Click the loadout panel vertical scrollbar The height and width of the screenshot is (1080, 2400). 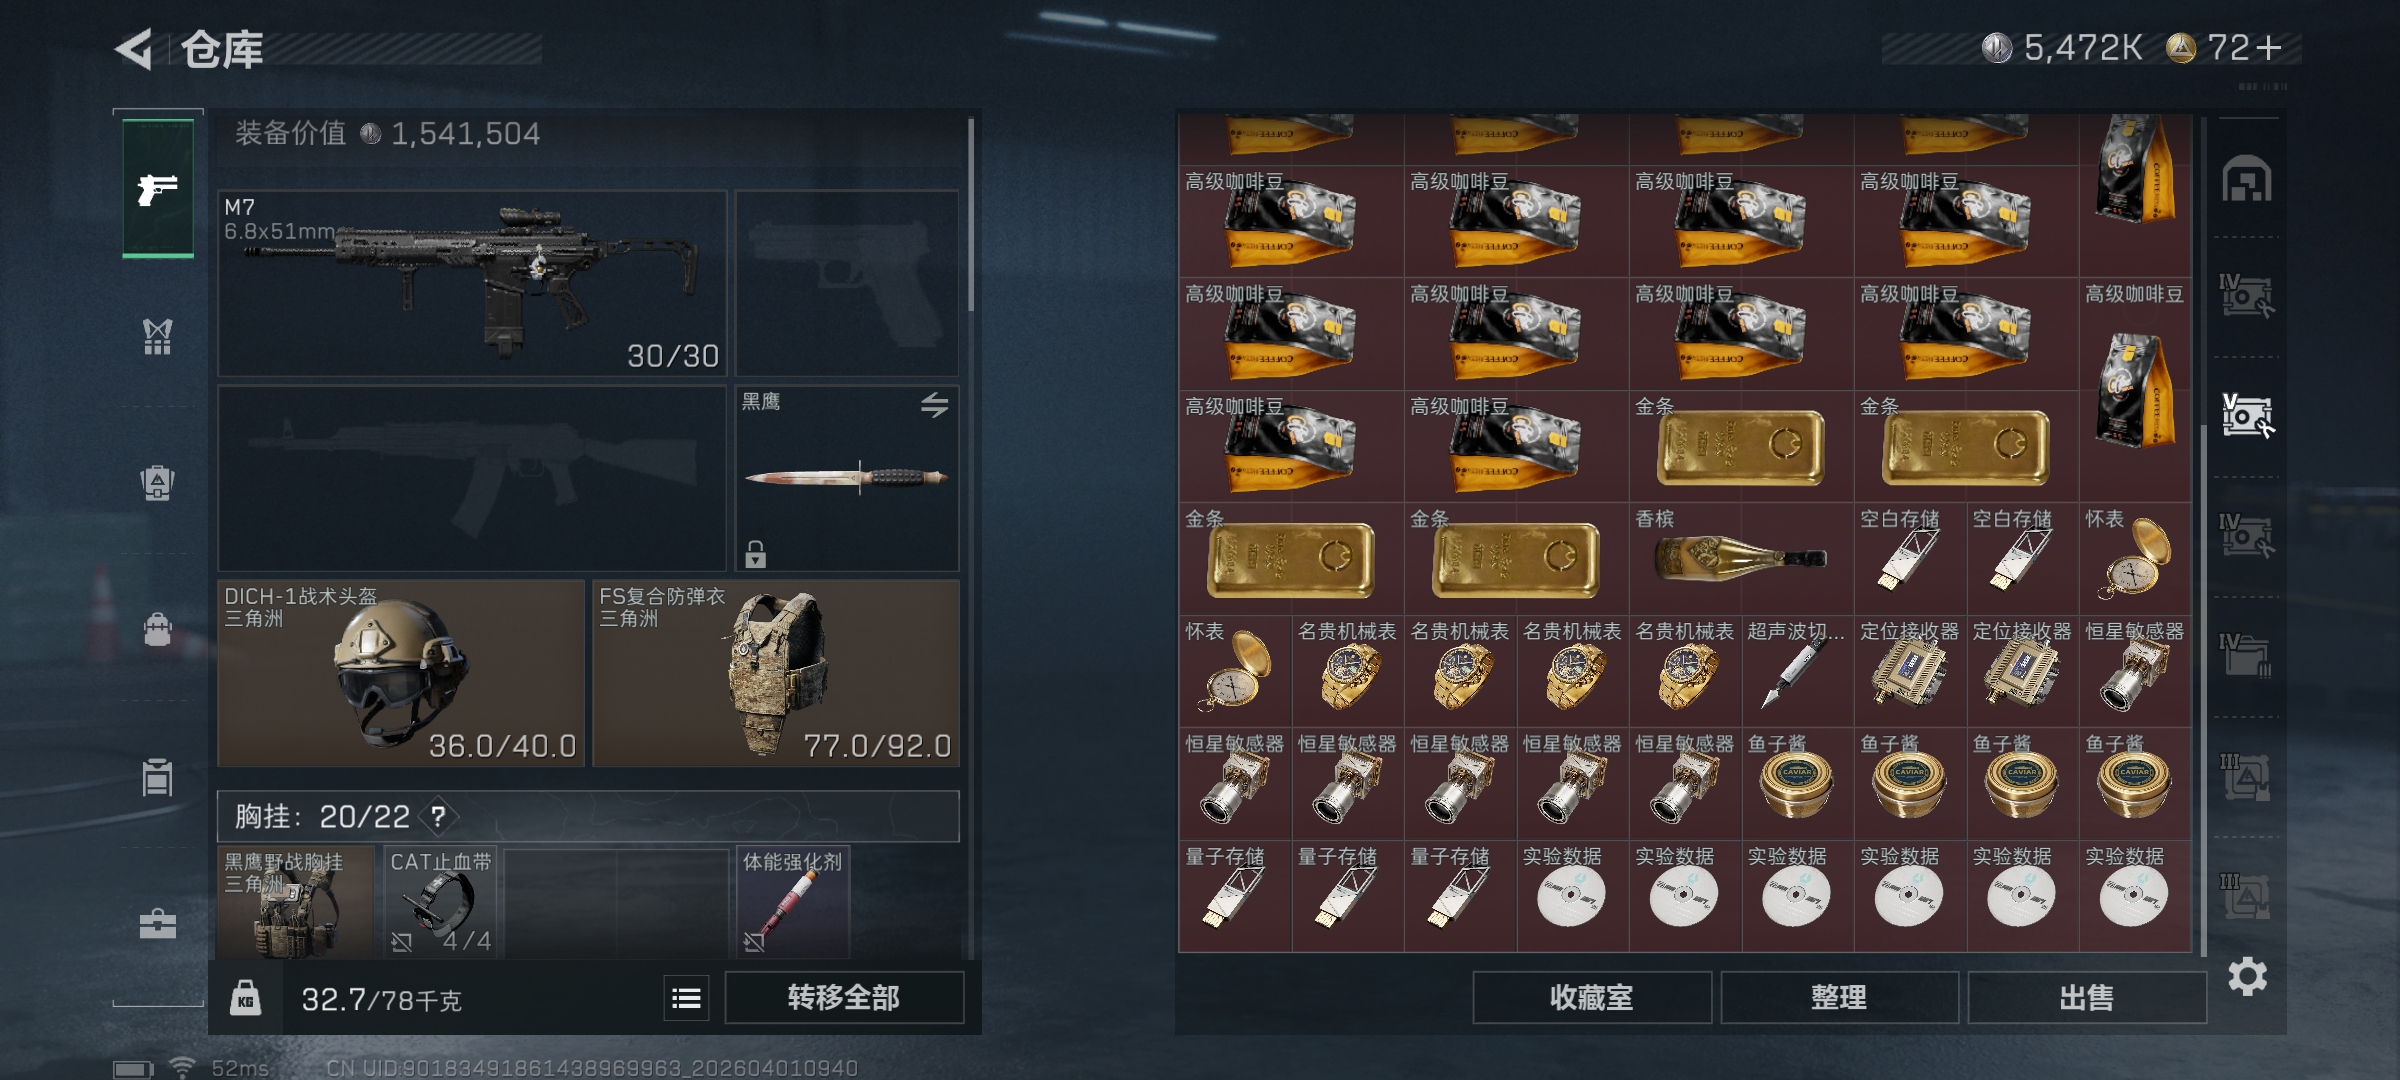[x=970, y=215]
